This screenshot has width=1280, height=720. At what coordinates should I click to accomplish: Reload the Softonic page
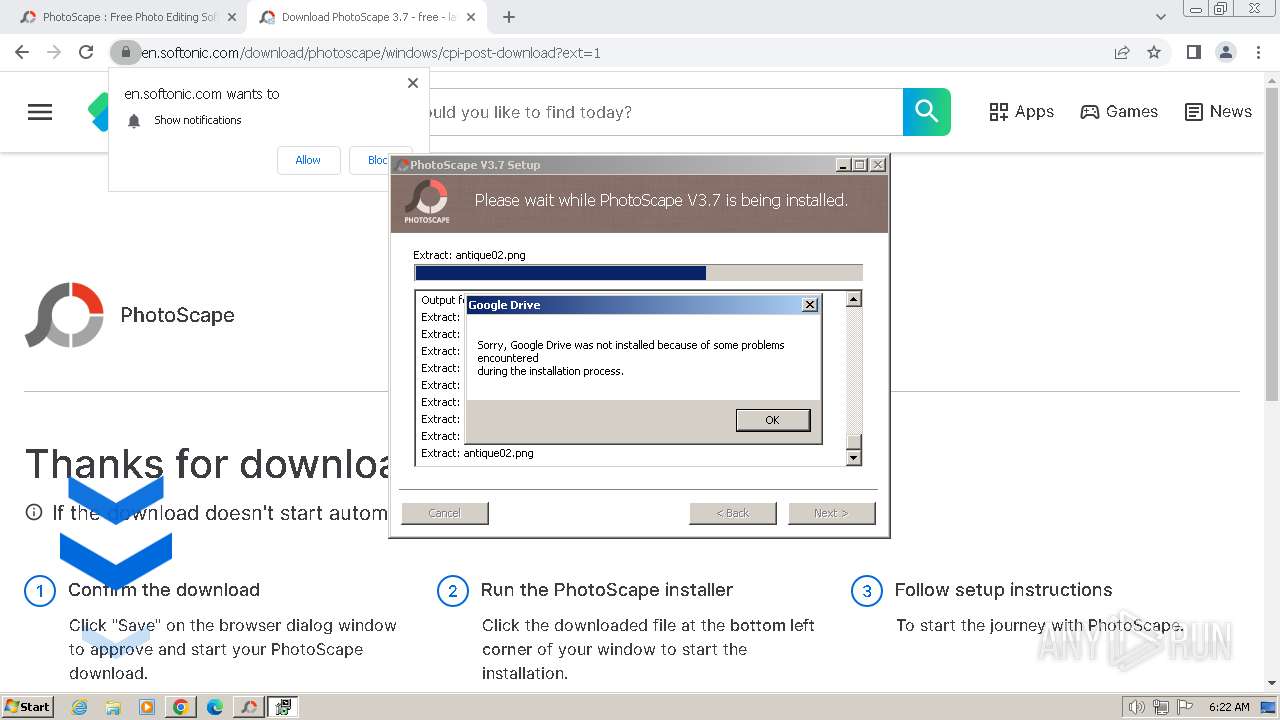(86, 52)
